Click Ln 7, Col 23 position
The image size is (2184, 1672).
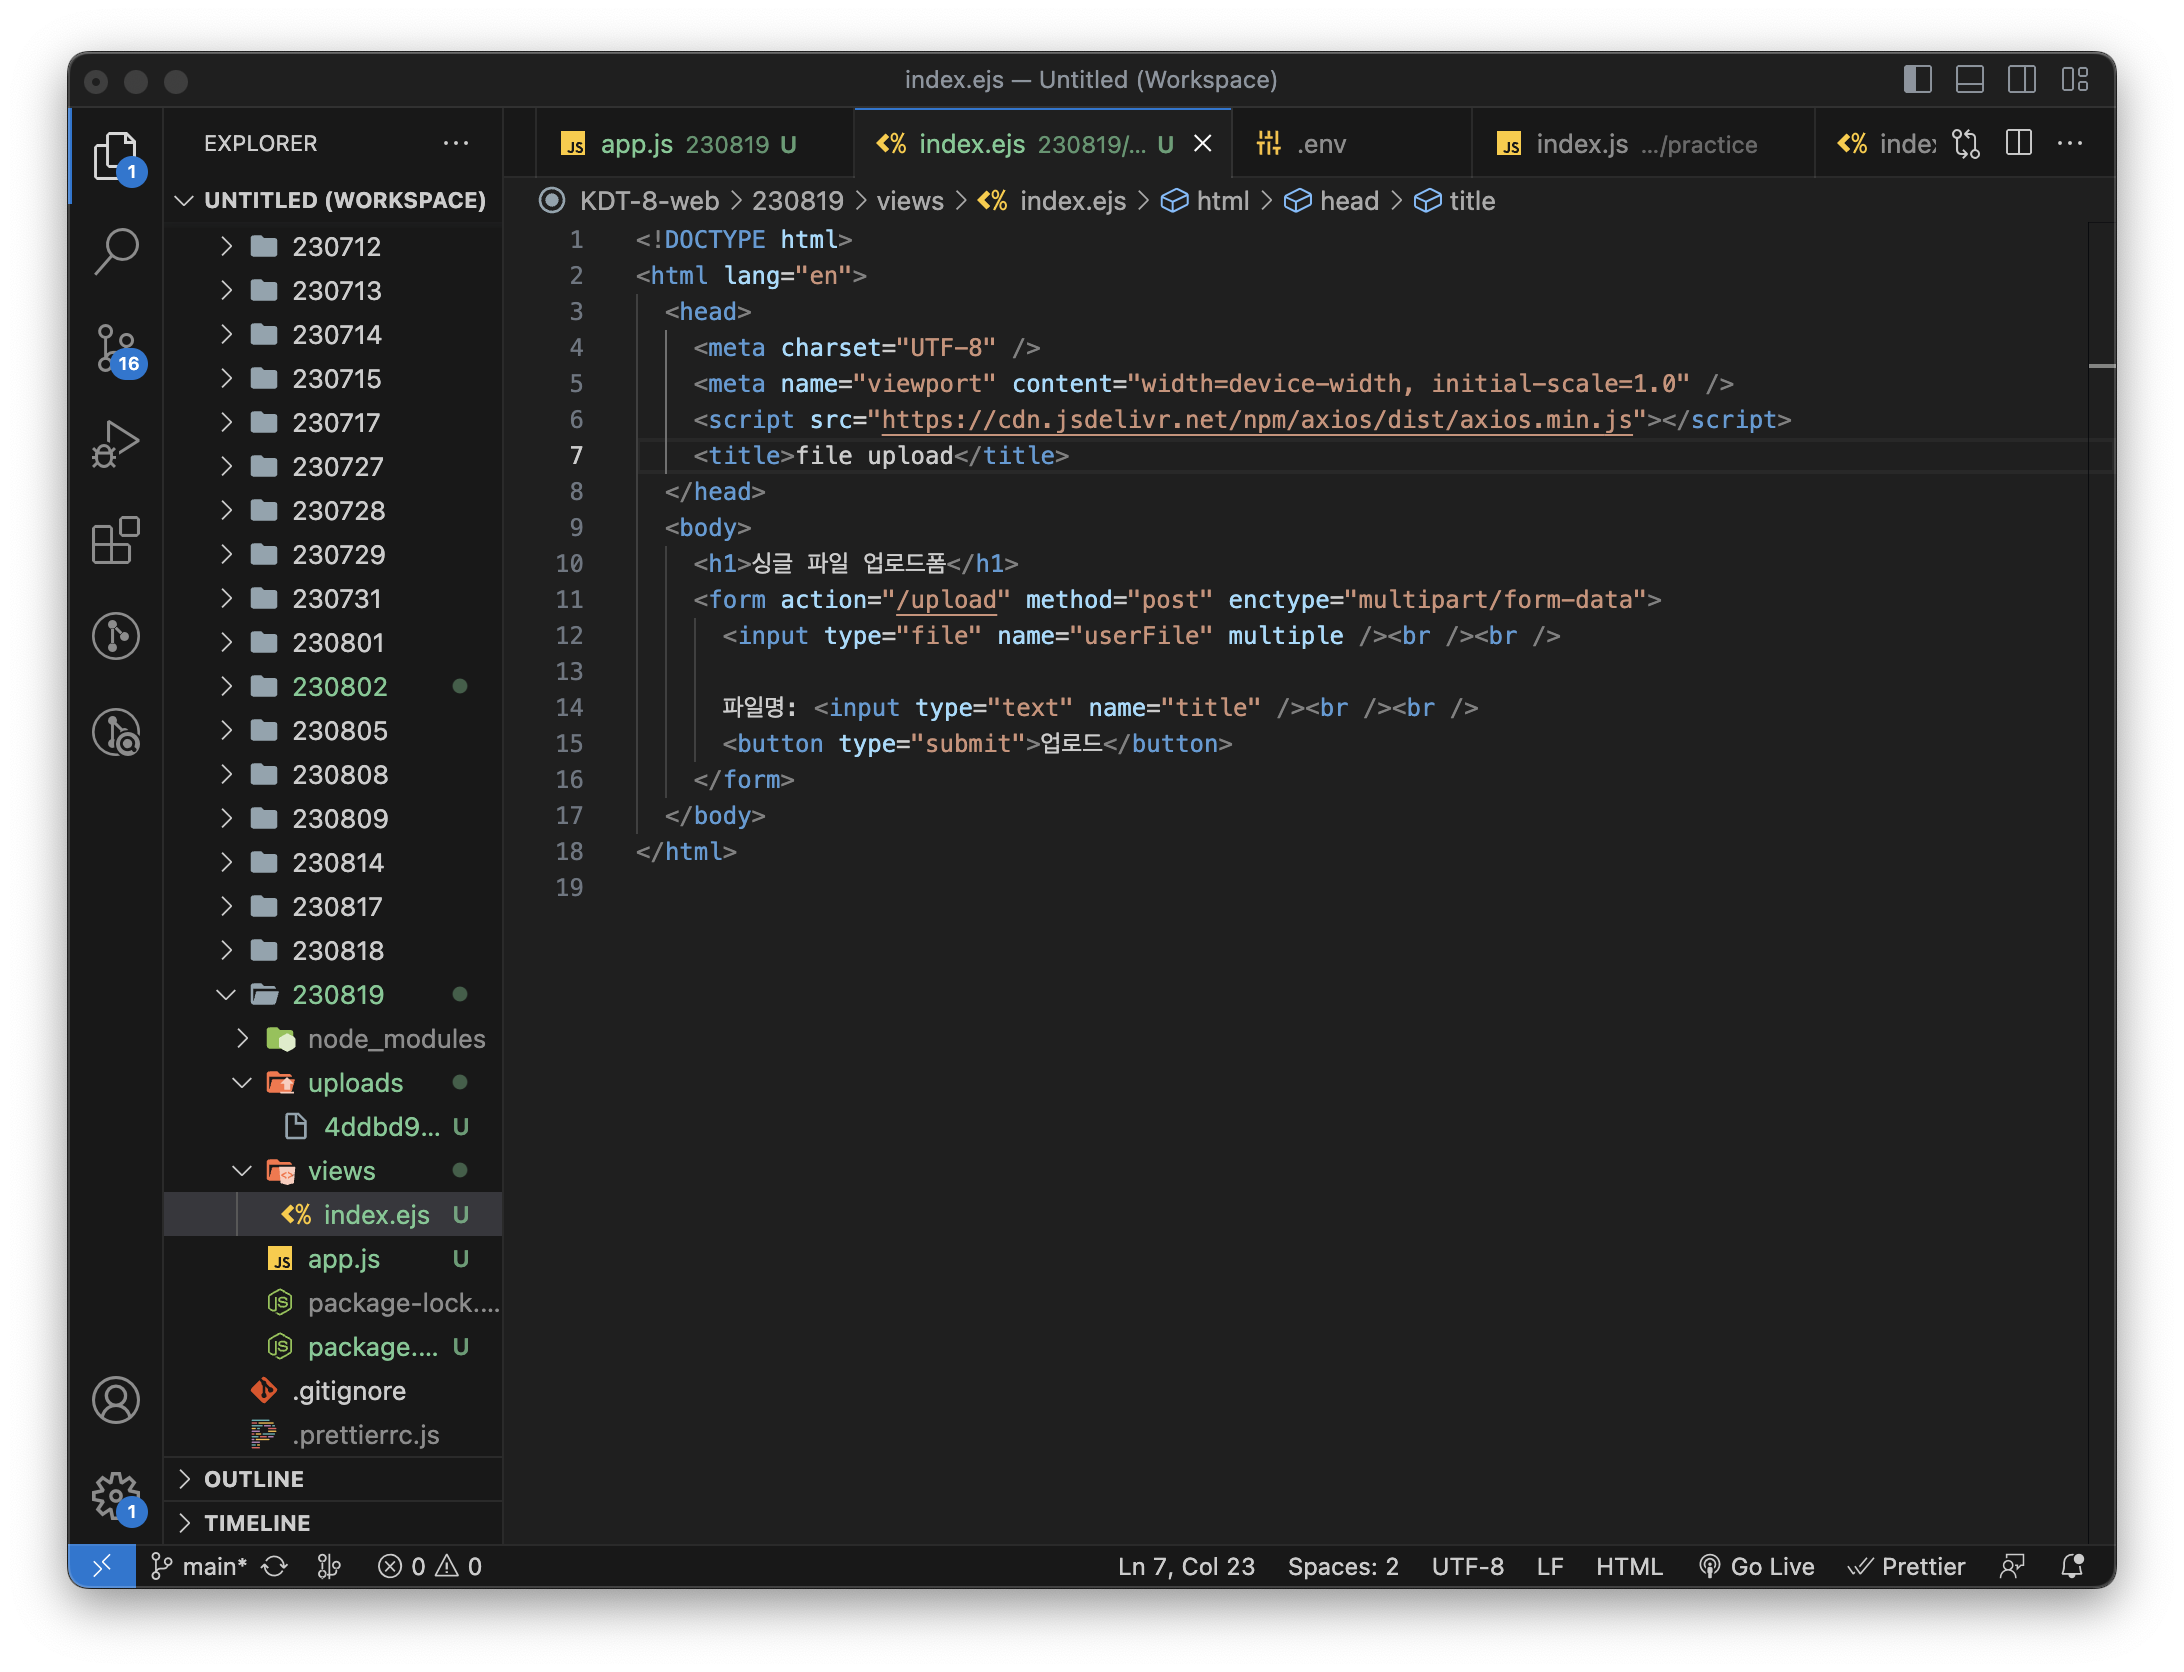1186,1566
